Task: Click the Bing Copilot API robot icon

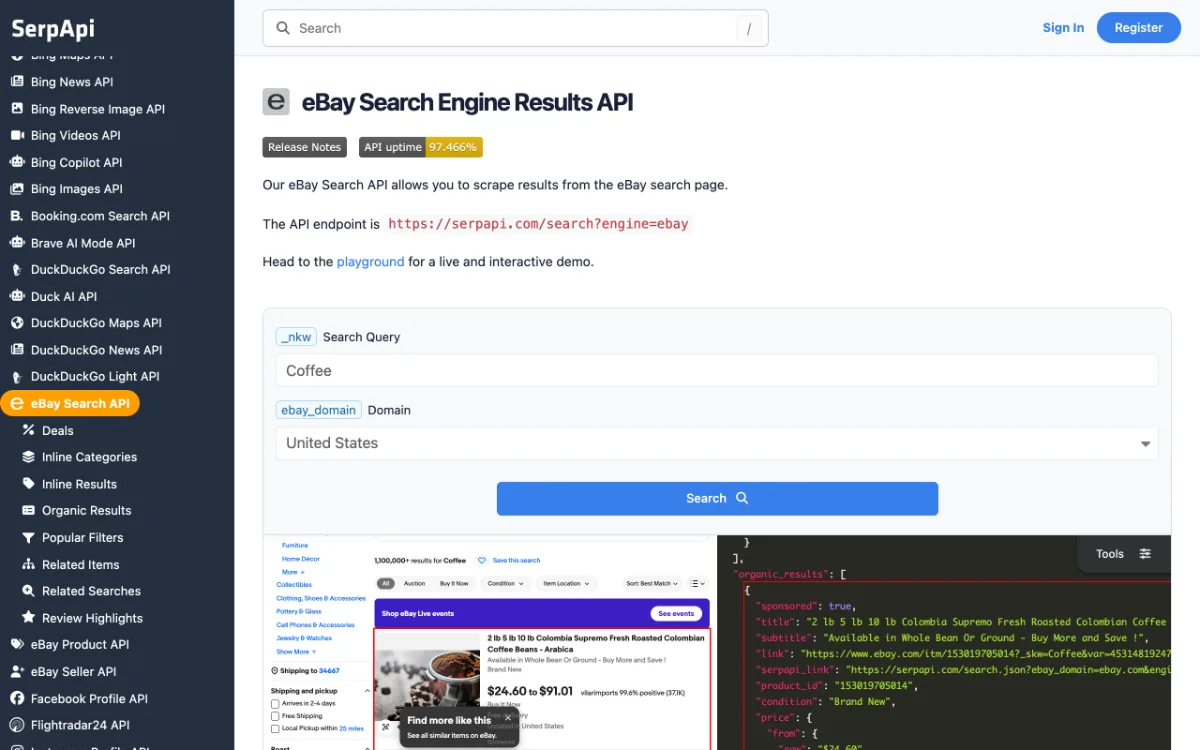Action: click(x=17, y=162)
